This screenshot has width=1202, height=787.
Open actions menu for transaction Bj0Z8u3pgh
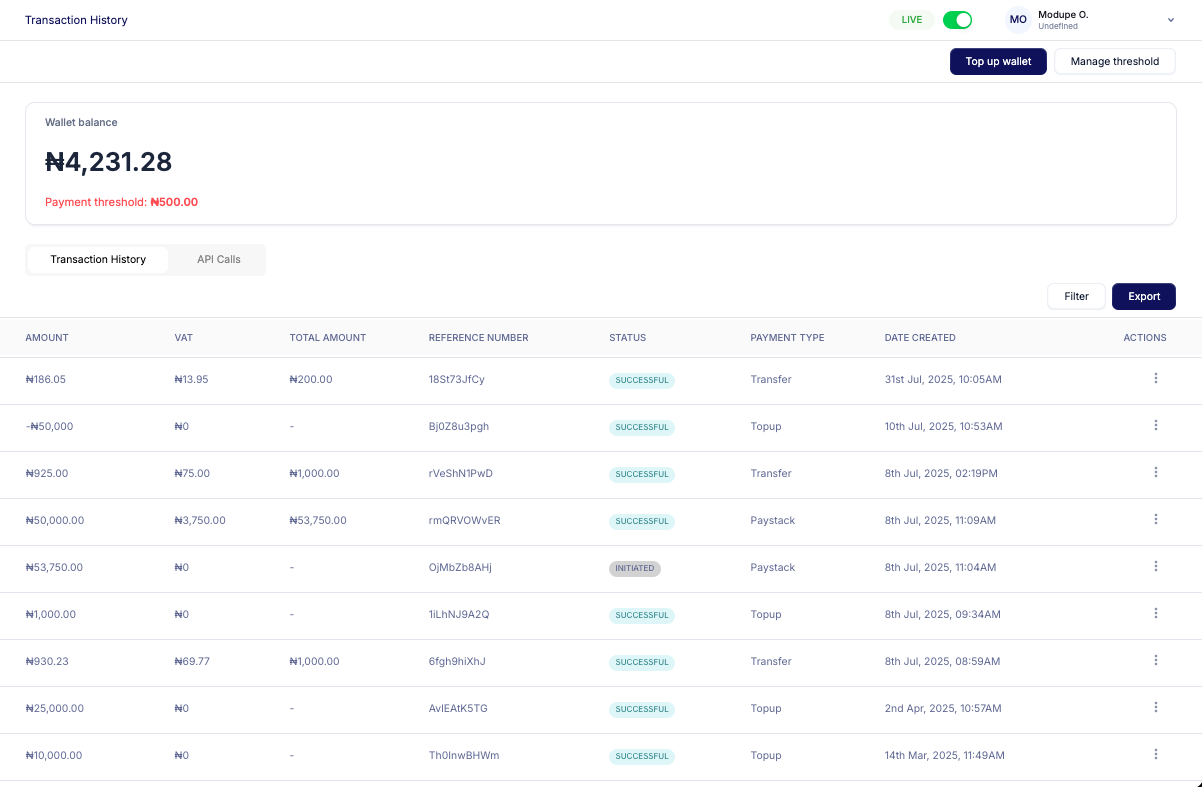tap(1155, 425)
